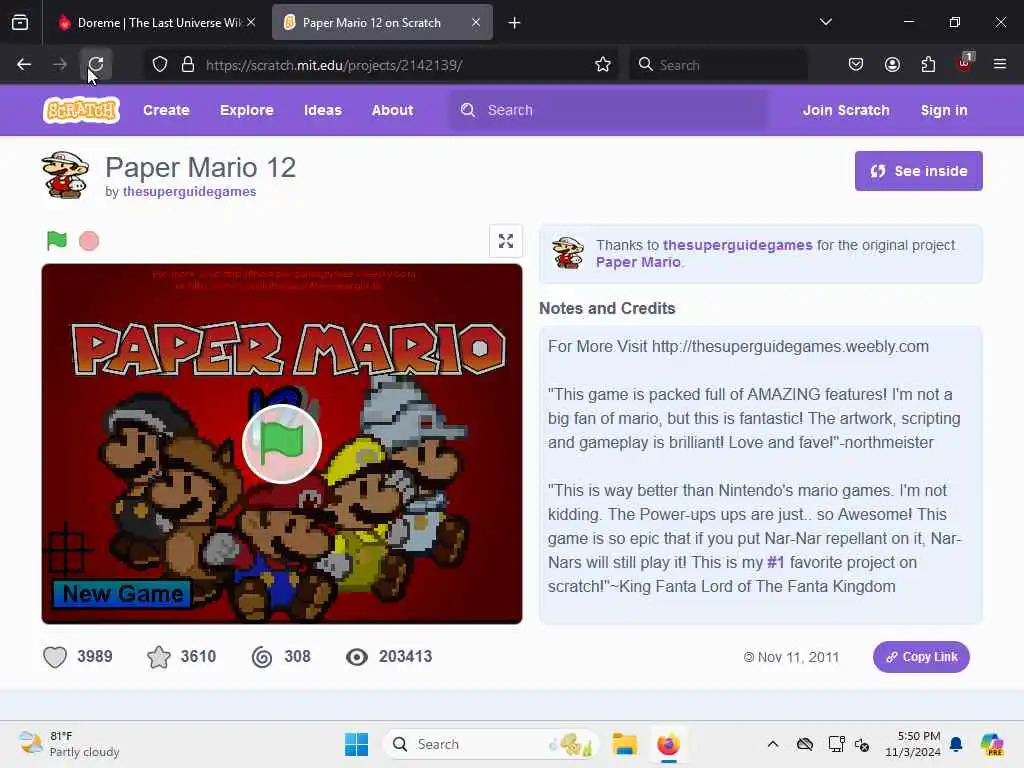
Task: Open the Firefox hamburger menu
Action: coord(1000,64)
